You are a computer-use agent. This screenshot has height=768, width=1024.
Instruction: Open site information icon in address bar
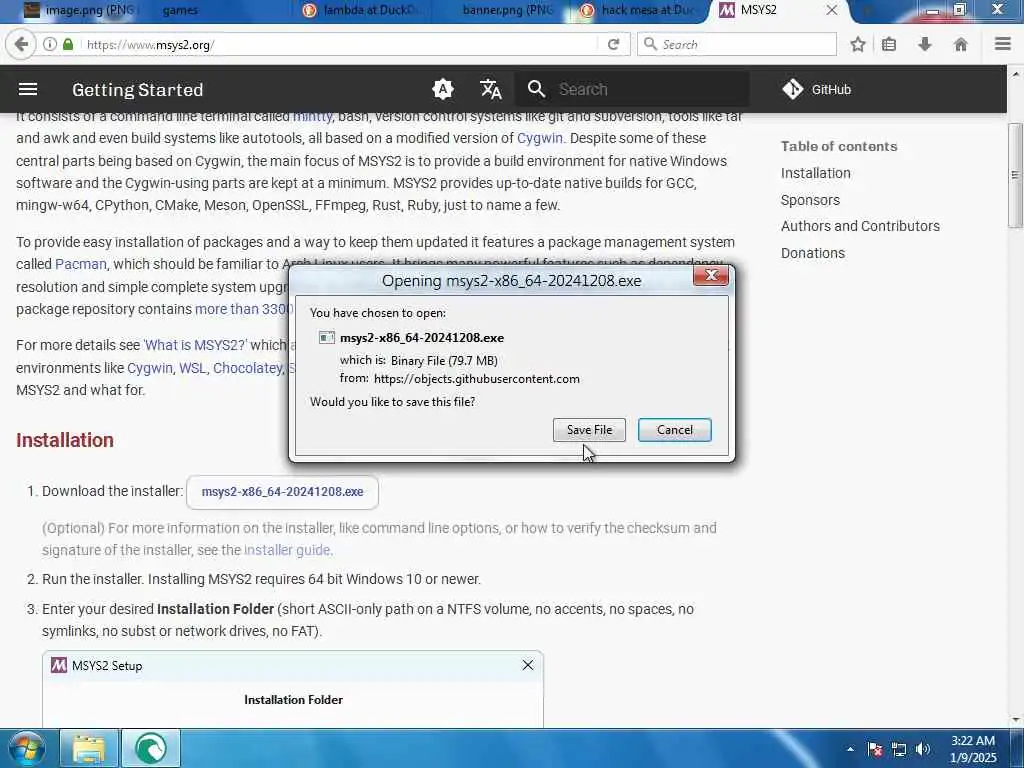[50, 44]
